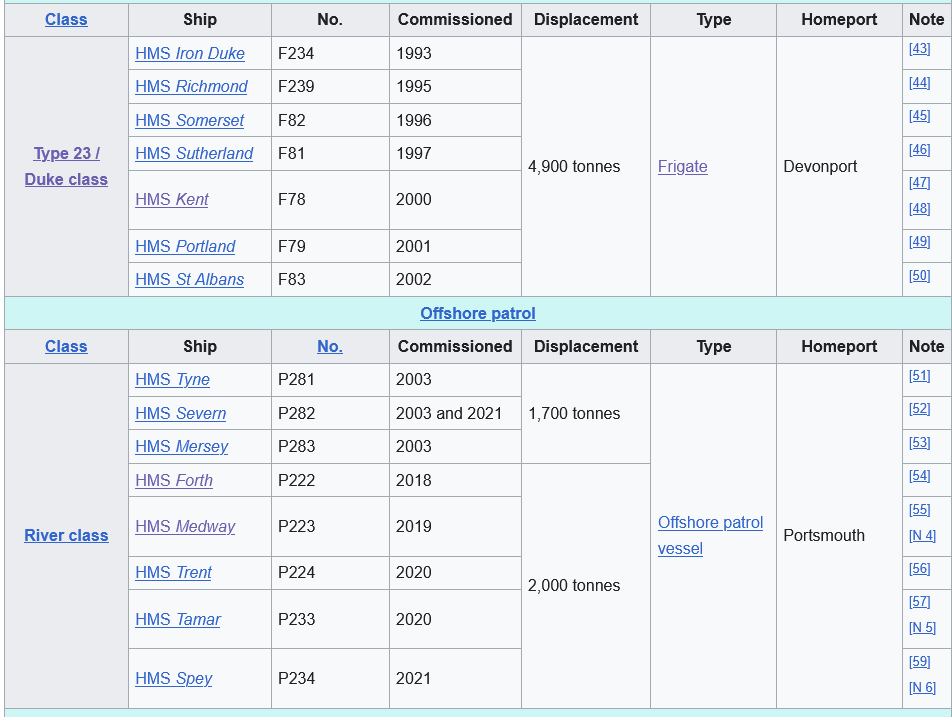Screen dimensions: 952x717
Task: Jump to reference [53]
Action: 919,443
